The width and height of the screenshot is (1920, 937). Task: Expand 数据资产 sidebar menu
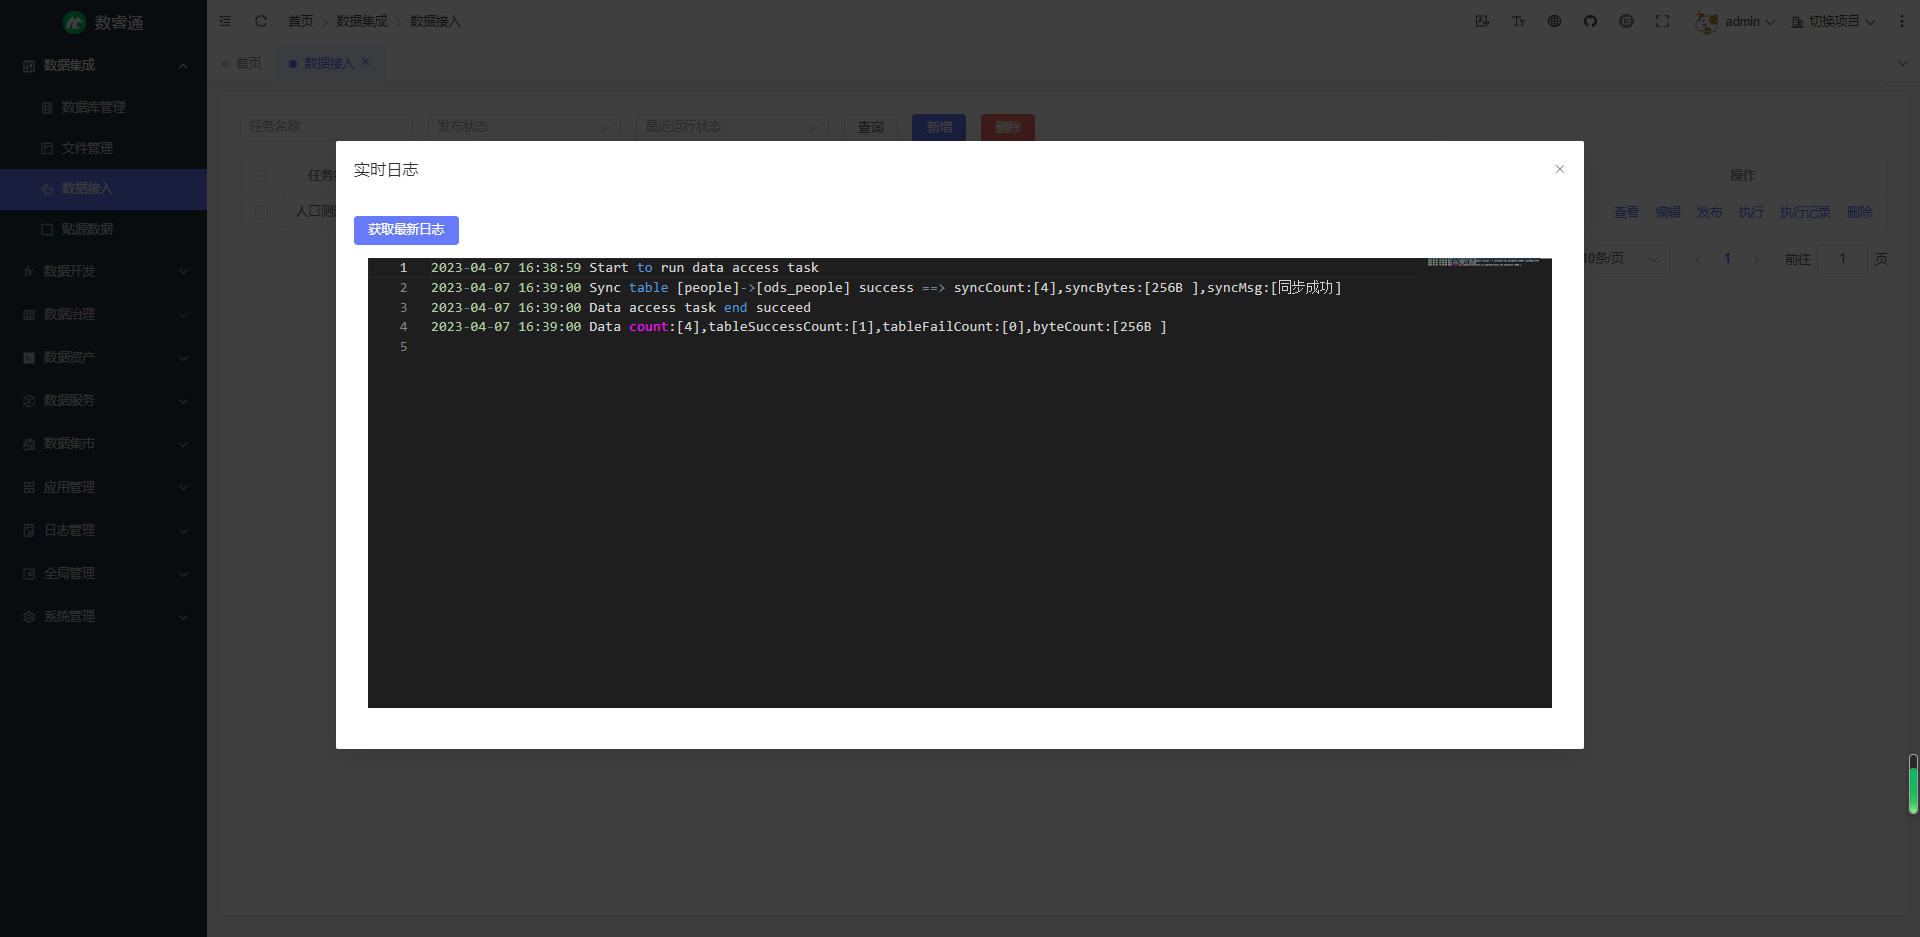(104, 357)
